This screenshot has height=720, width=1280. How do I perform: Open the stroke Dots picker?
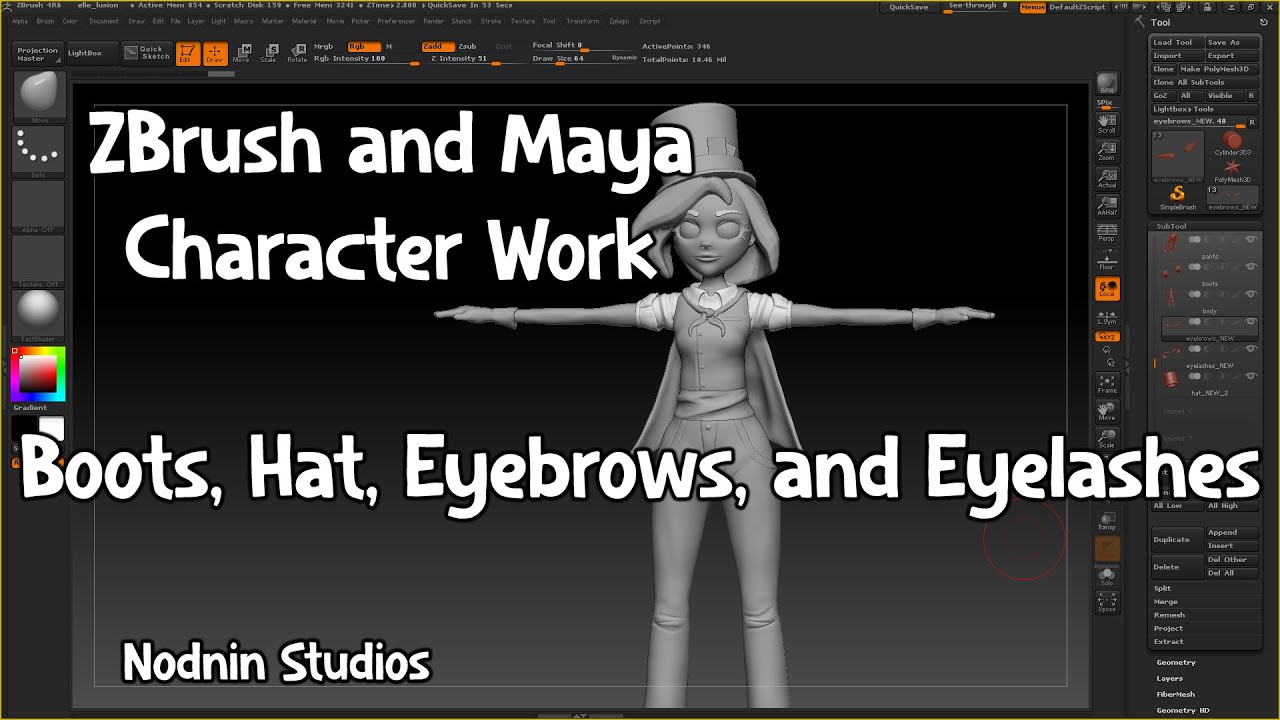click(x=39, y=153)
